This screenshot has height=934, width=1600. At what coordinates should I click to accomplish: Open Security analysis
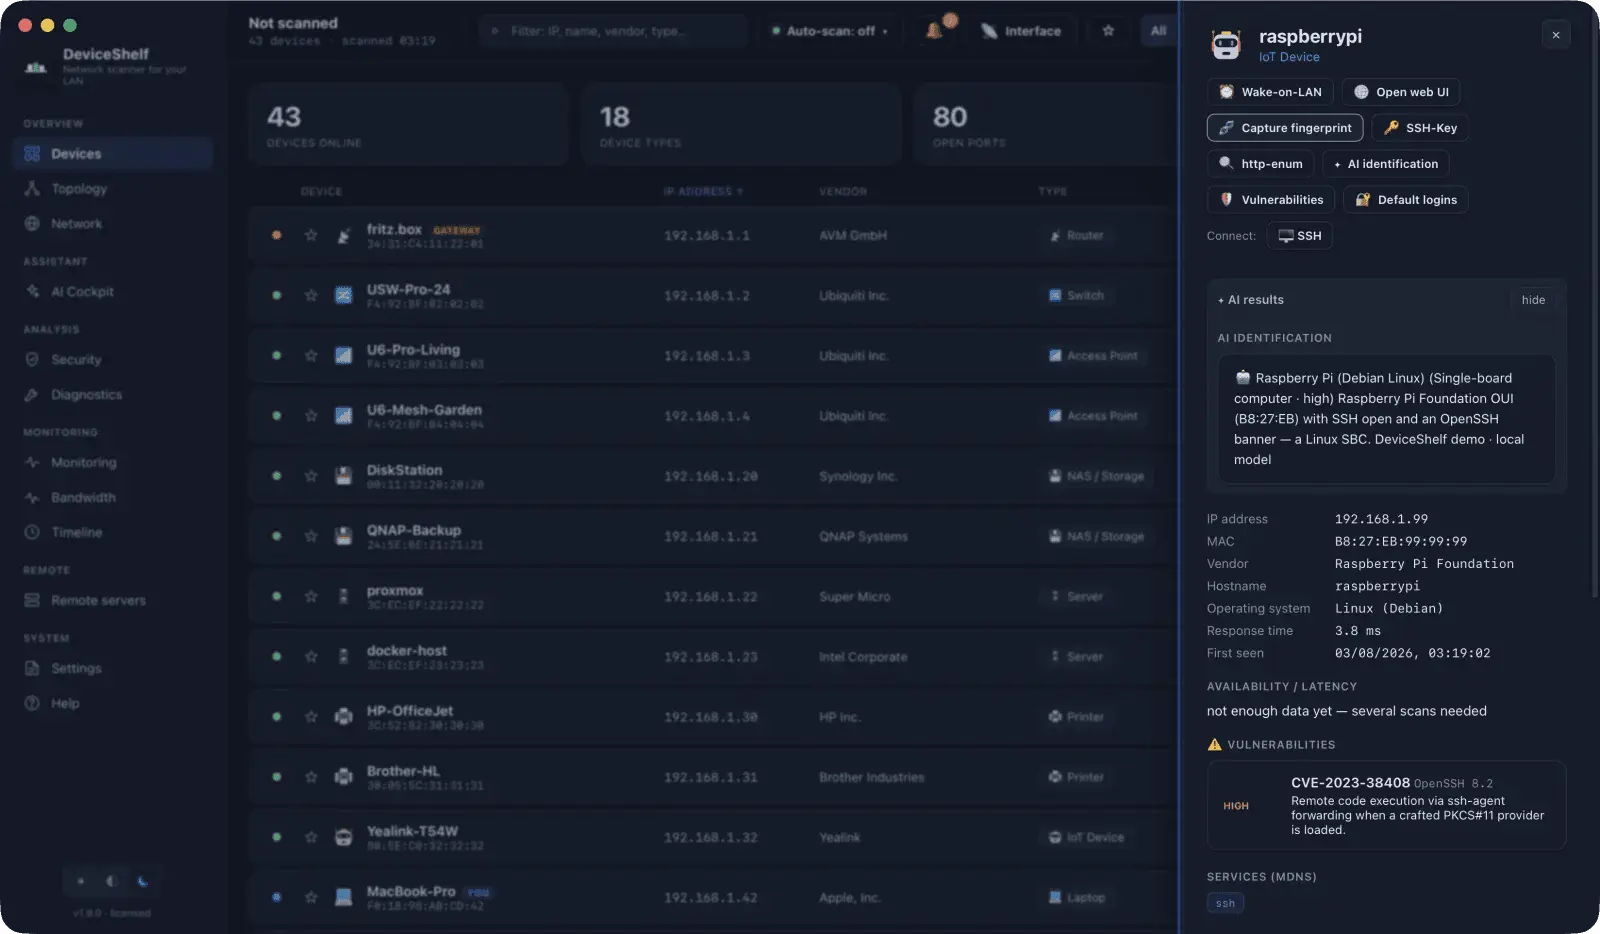pos(113,360)
